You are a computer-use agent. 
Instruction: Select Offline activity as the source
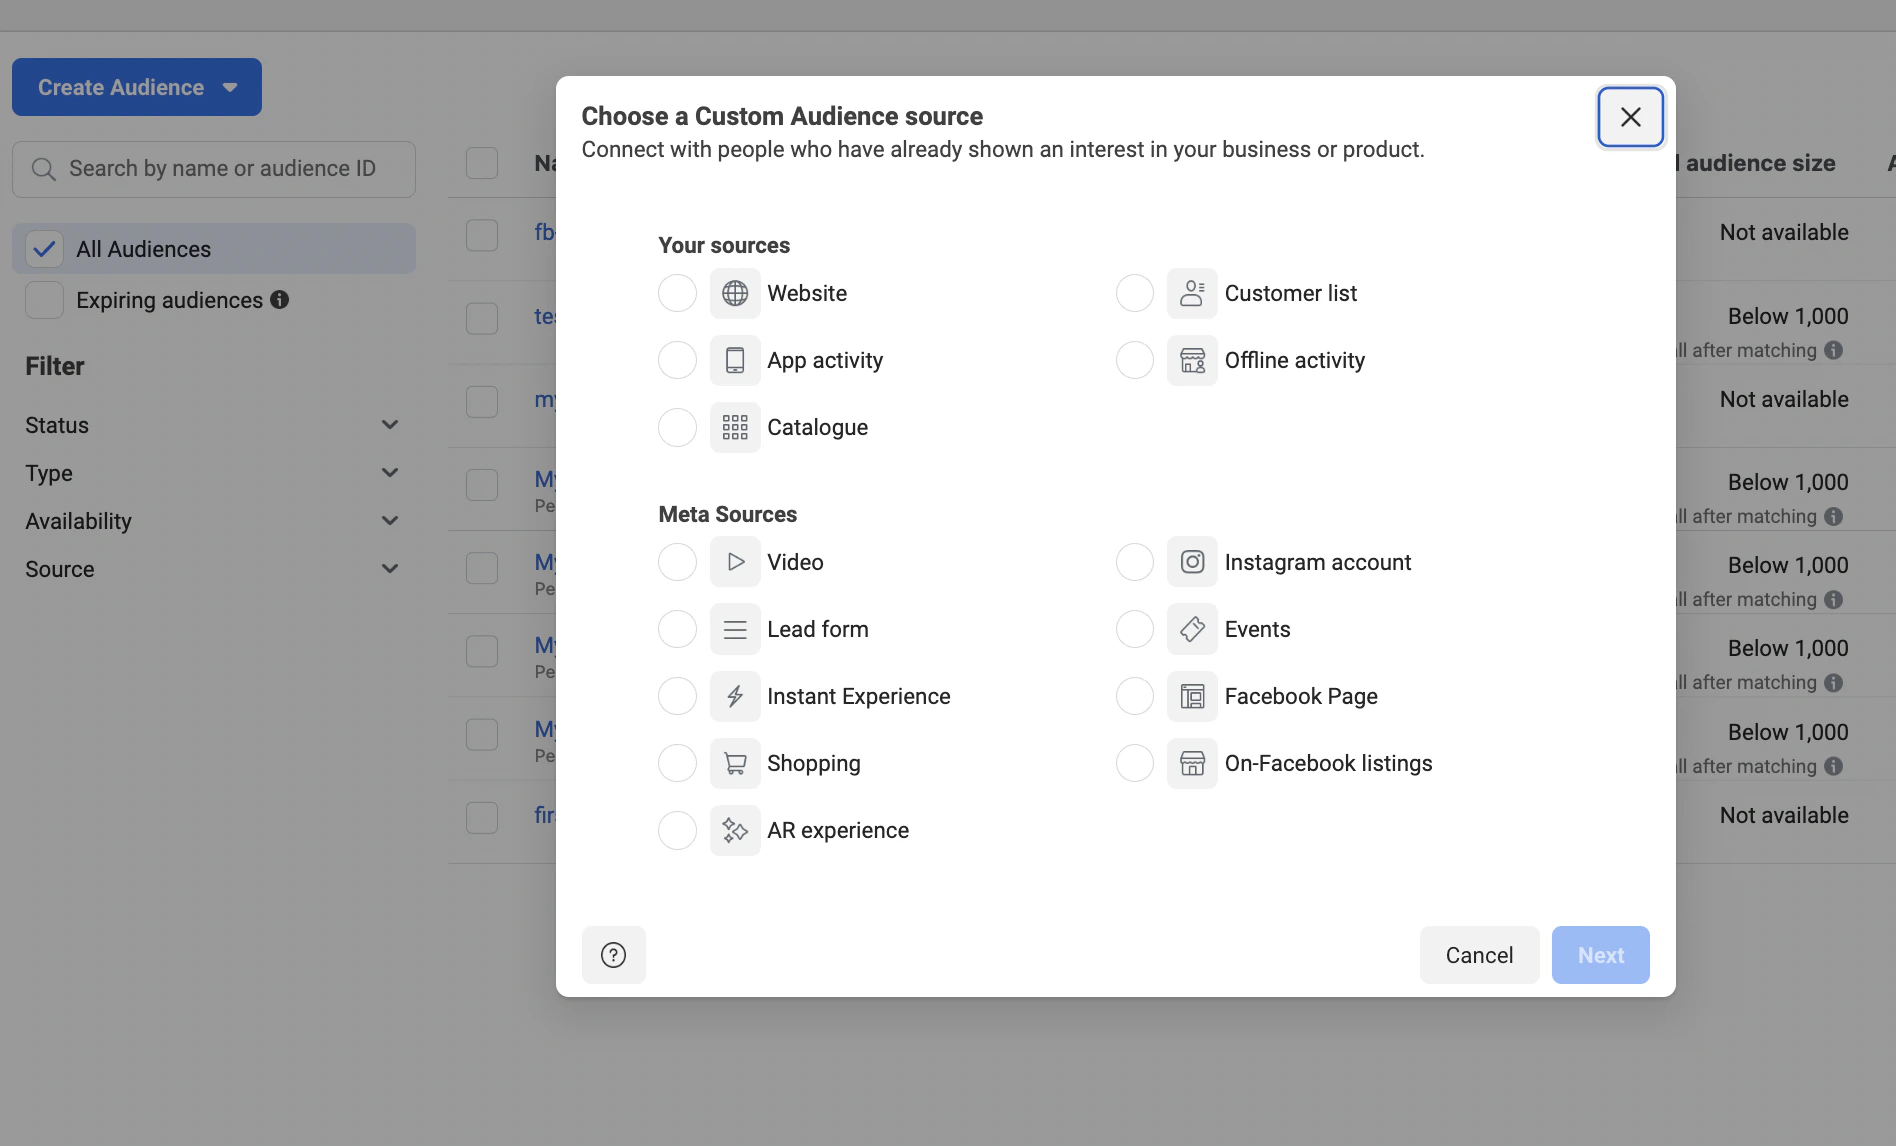(x=1134, y=360)
